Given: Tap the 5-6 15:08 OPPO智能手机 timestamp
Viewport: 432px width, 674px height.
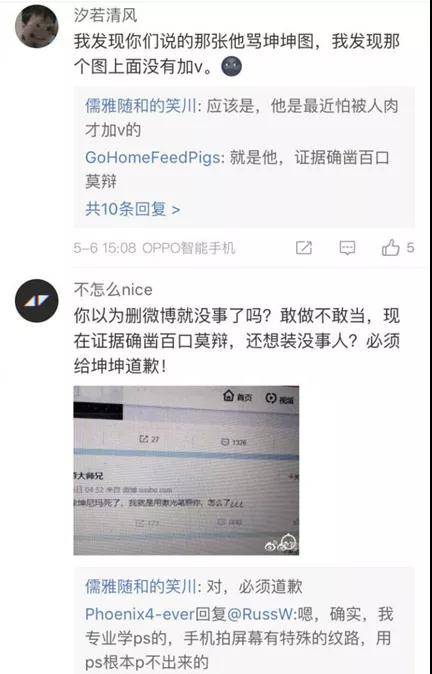Looking at the screenshot, I should coord(154,248).
